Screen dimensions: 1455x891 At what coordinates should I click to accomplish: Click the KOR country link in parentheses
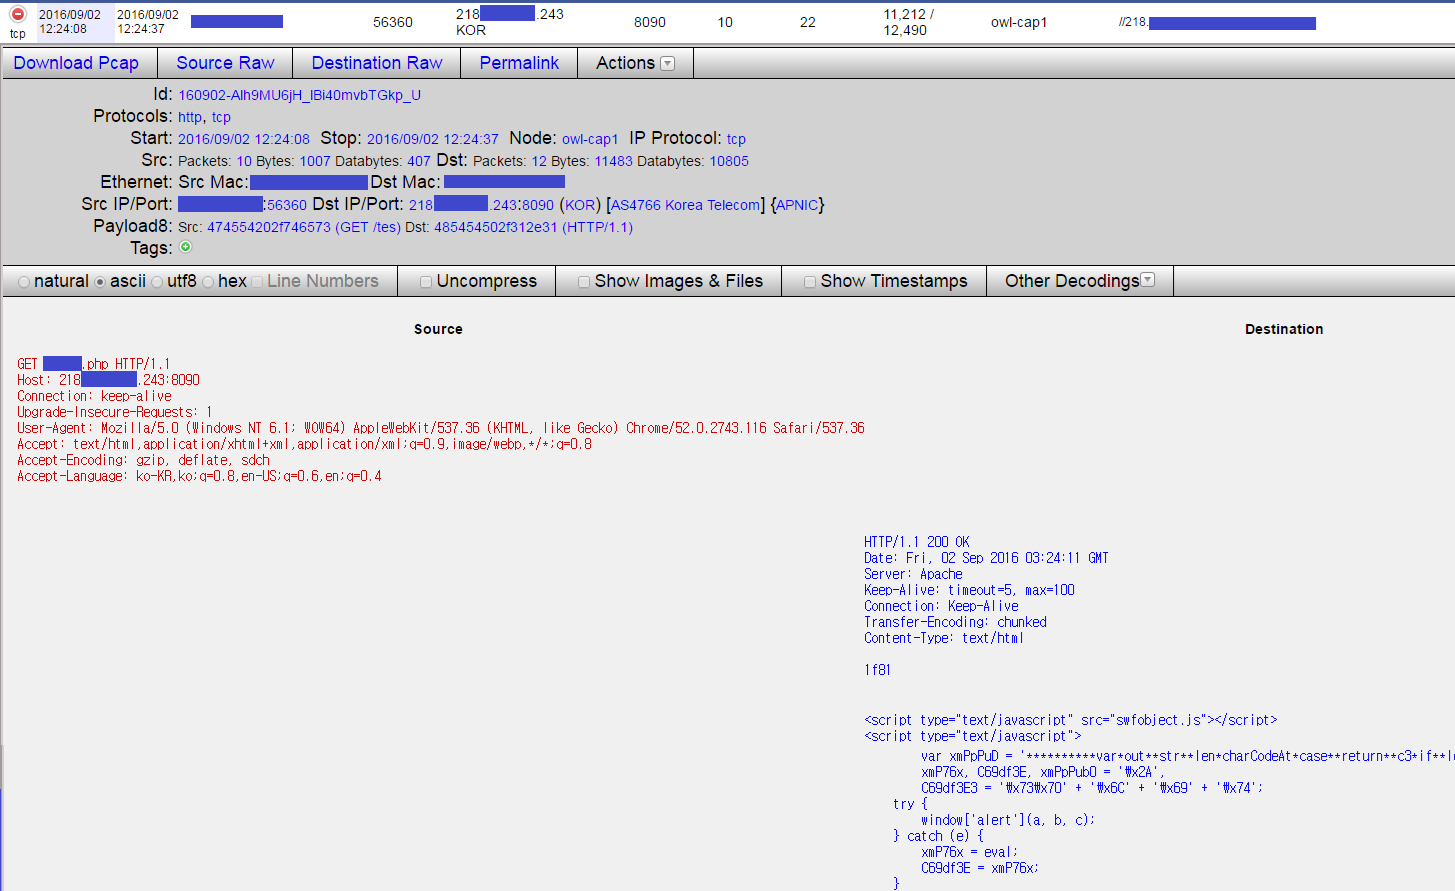[580, 205]
